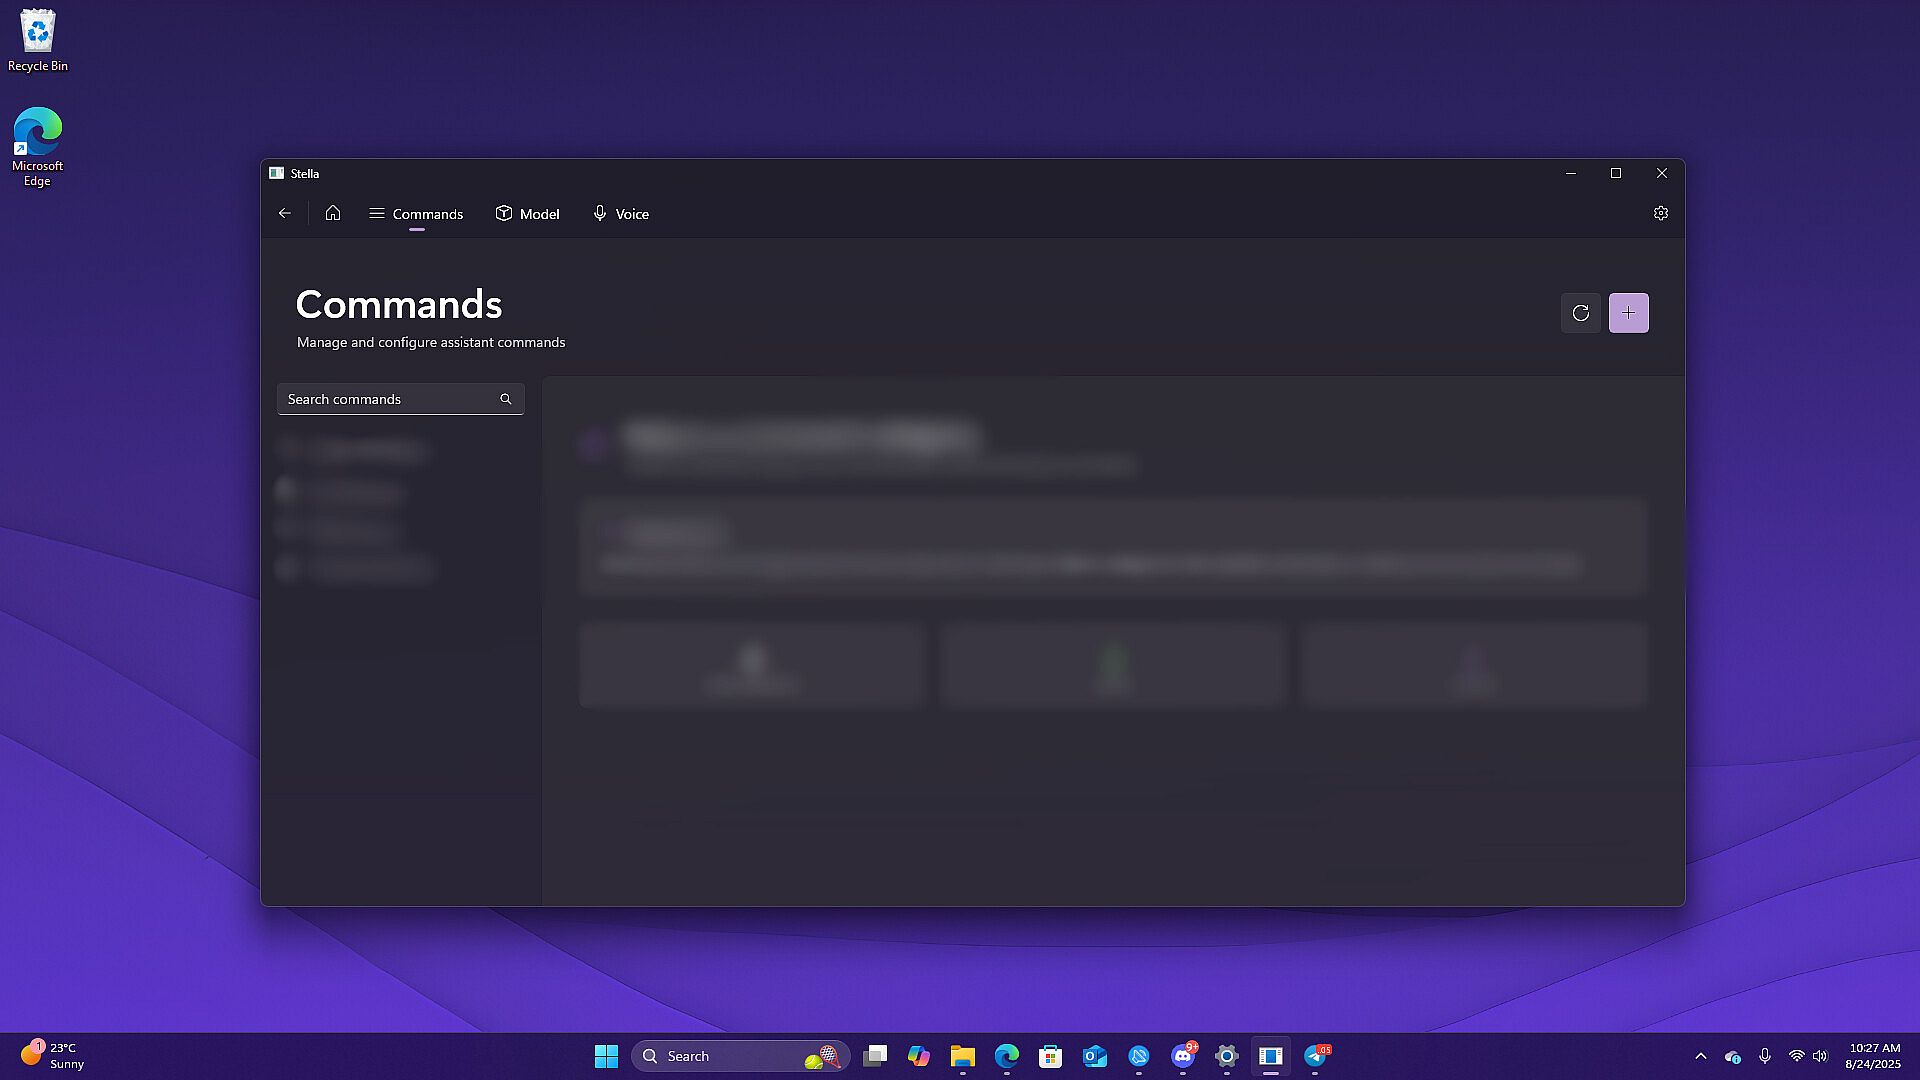Open Windows Start menu
The height and width of the screenshot is (1080, 1920).
pos(606,1056)
